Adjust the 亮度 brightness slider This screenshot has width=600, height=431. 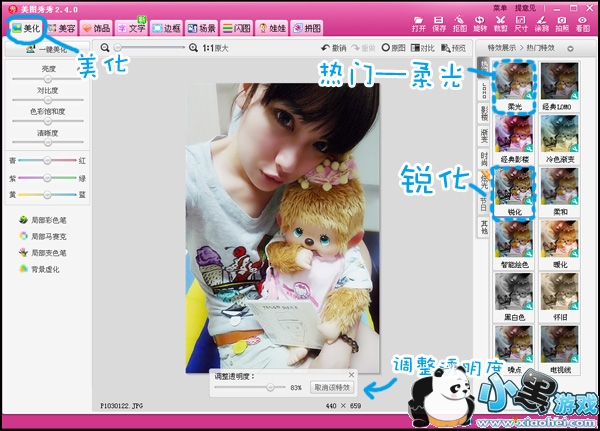(x=48, y=79)
